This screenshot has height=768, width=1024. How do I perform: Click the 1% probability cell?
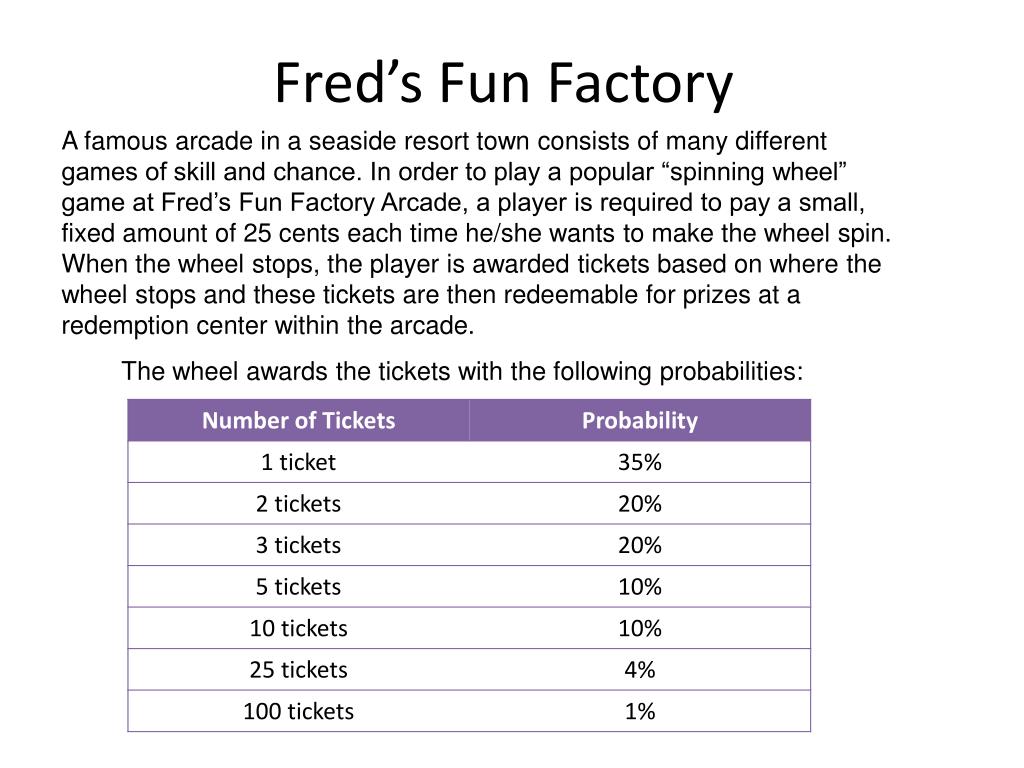640,711
